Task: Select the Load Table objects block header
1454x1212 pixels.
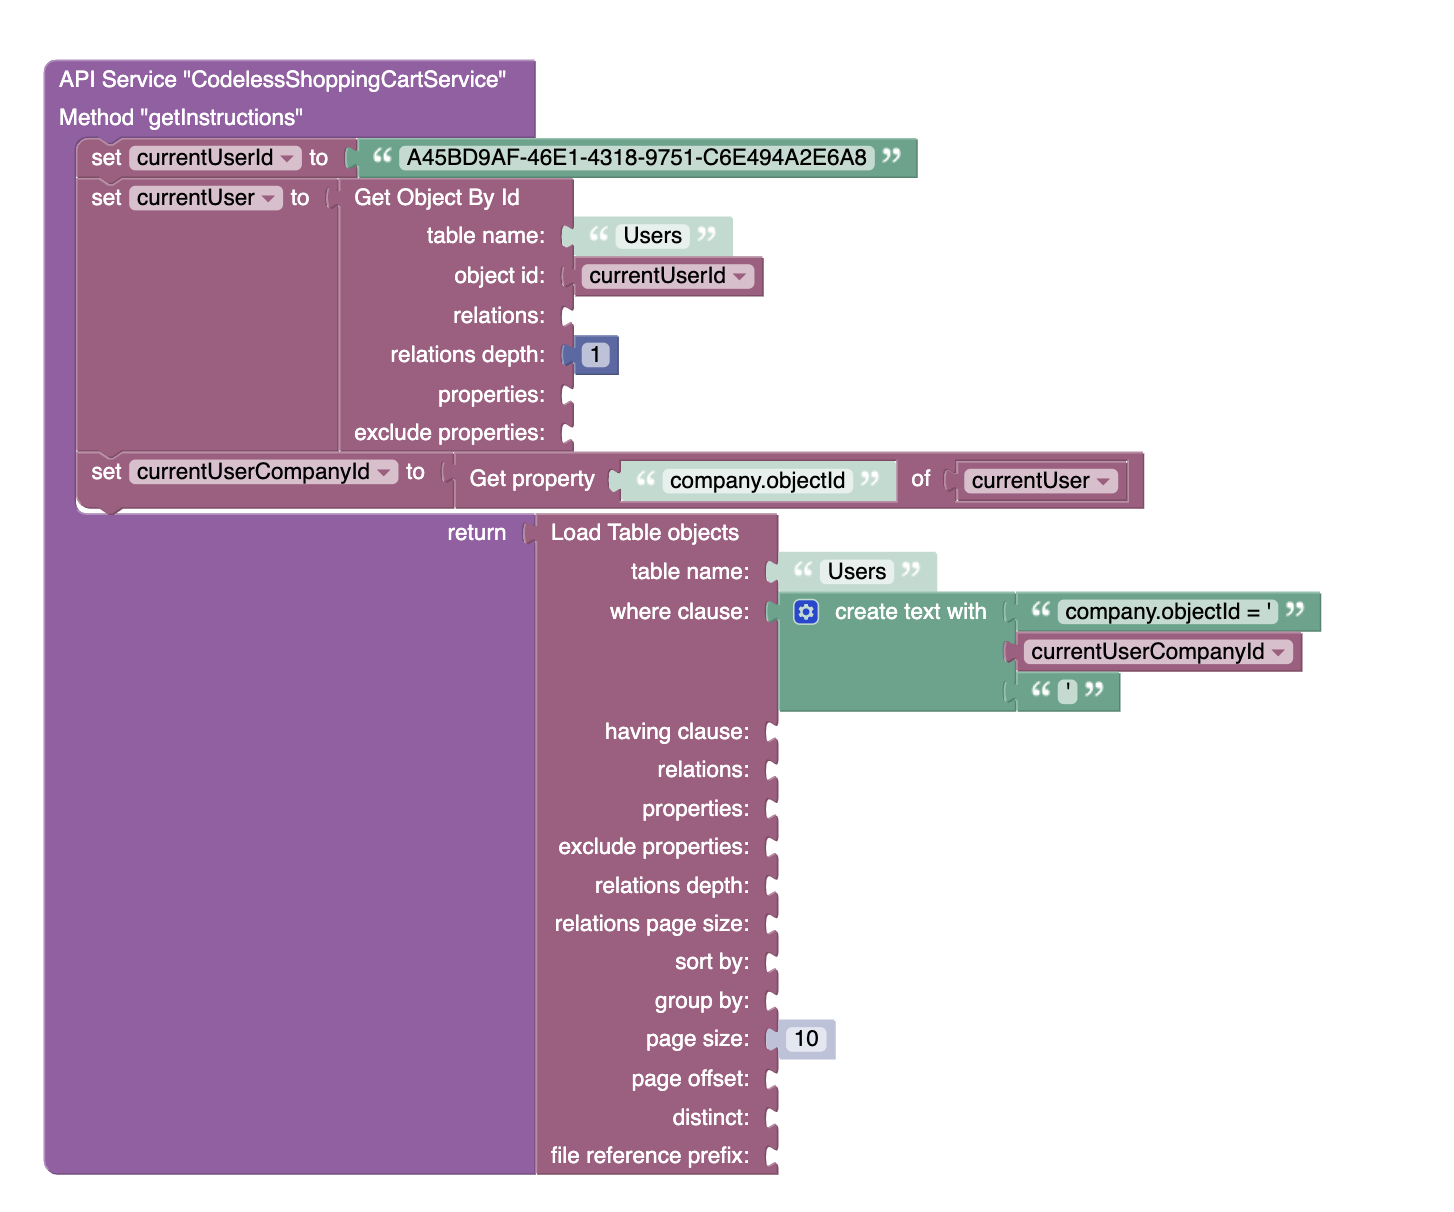Action: coord(644,532)
